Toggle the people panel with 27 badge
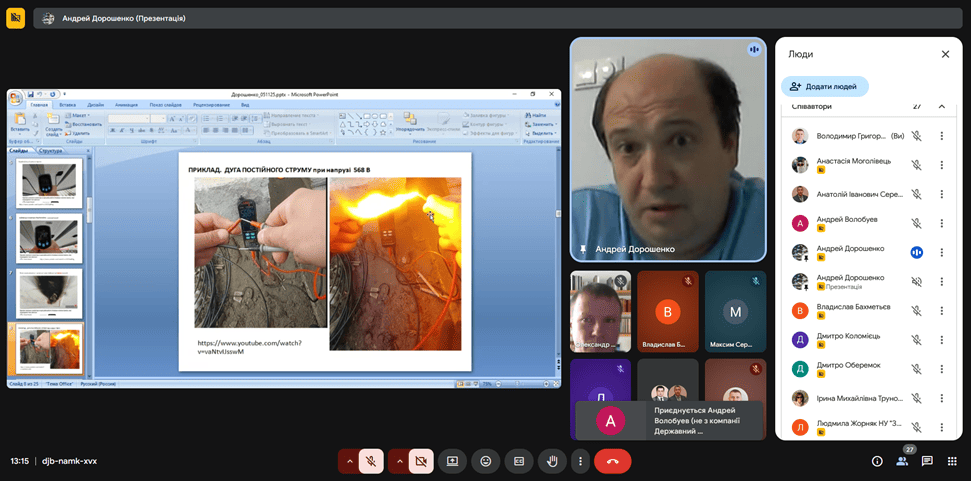Image resolution: width=971 pixels, height=481 pixels. pyautogui.click(x=902, y=460)
